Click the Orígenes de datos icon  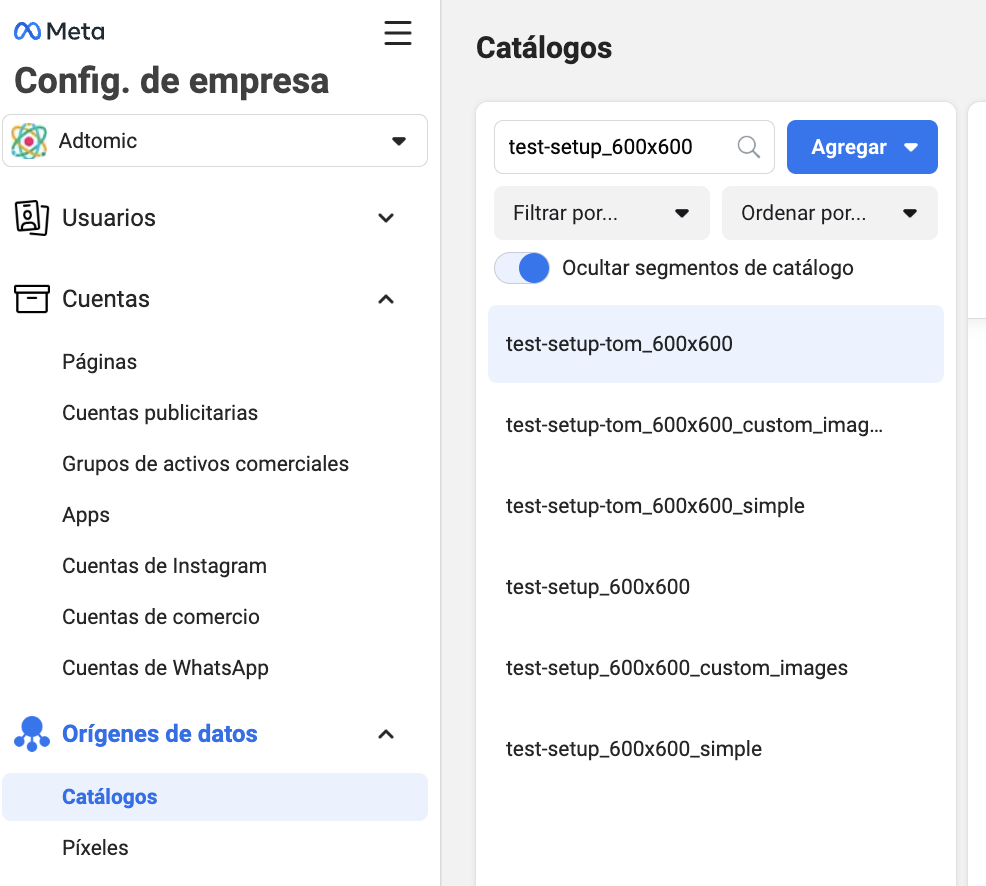tap(32, 734)
